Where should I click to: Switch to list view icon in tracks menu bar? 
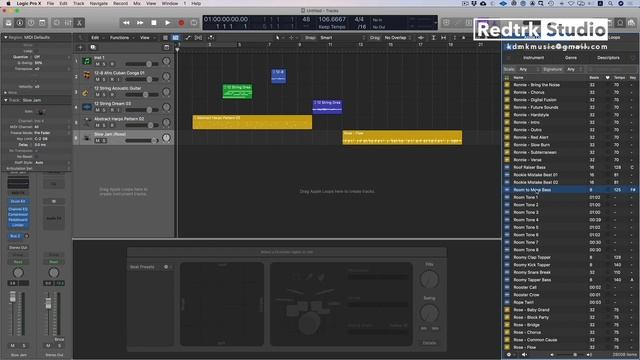[165, 38]
